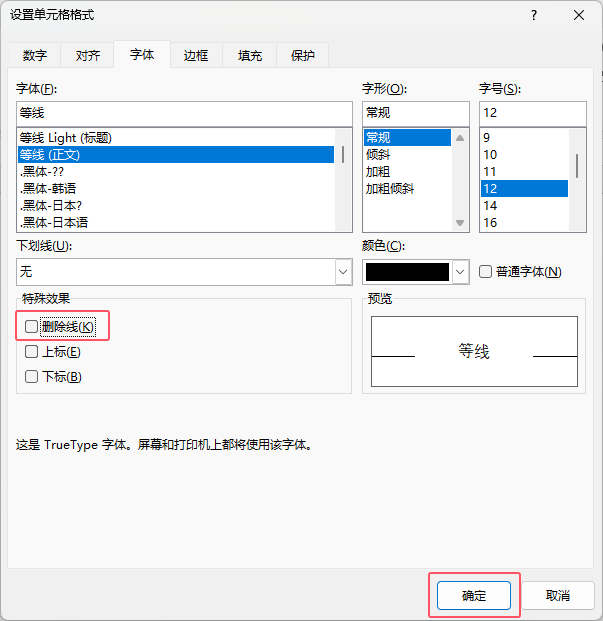This screenshot has width=603, height=621.
Task: Switch to the 数字 tab
Action: pyautogui.click(x=35, y=55)
